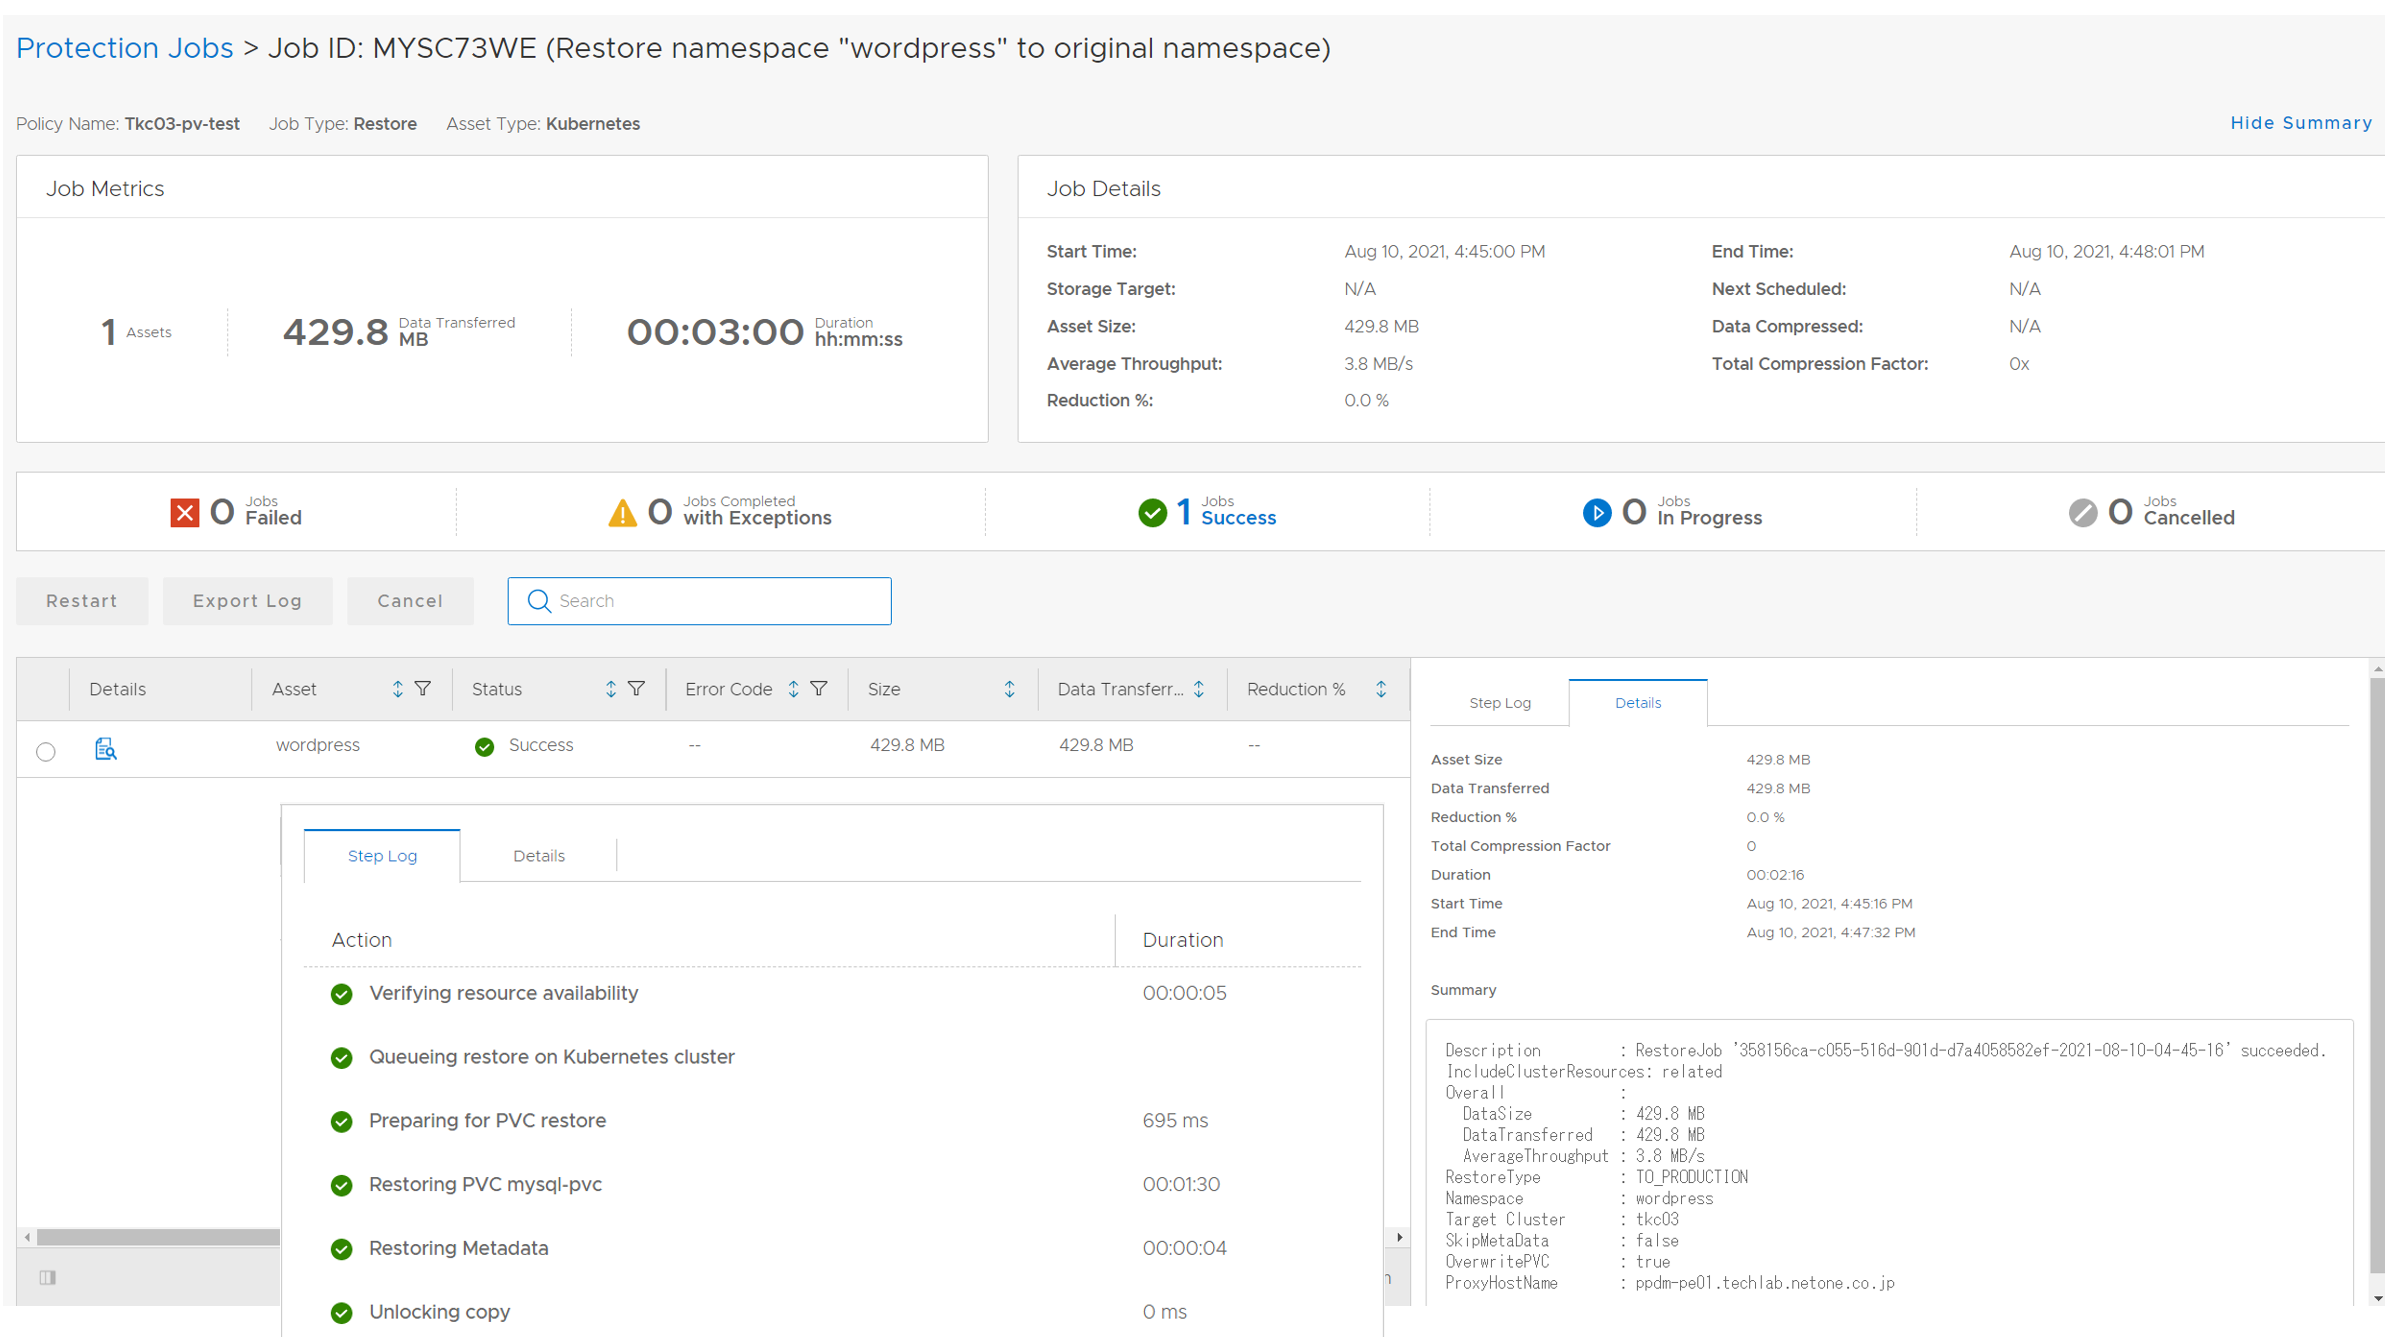The width and height of the screenshot is (2388, 1337).
Task: Switch to Step Log tab in popup panel
Action: click(x=382, y=856)
